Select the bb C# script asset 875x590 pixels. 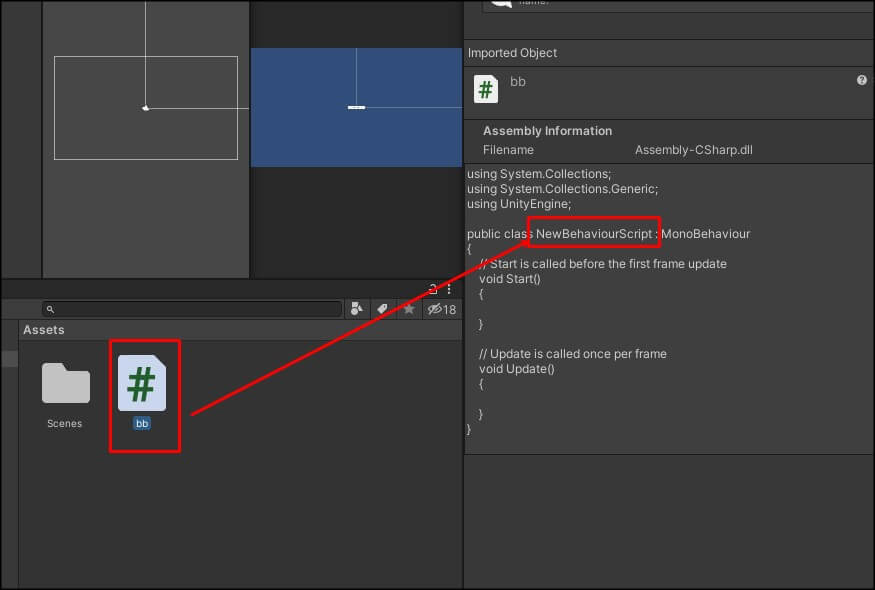click(x=142, y=383)
